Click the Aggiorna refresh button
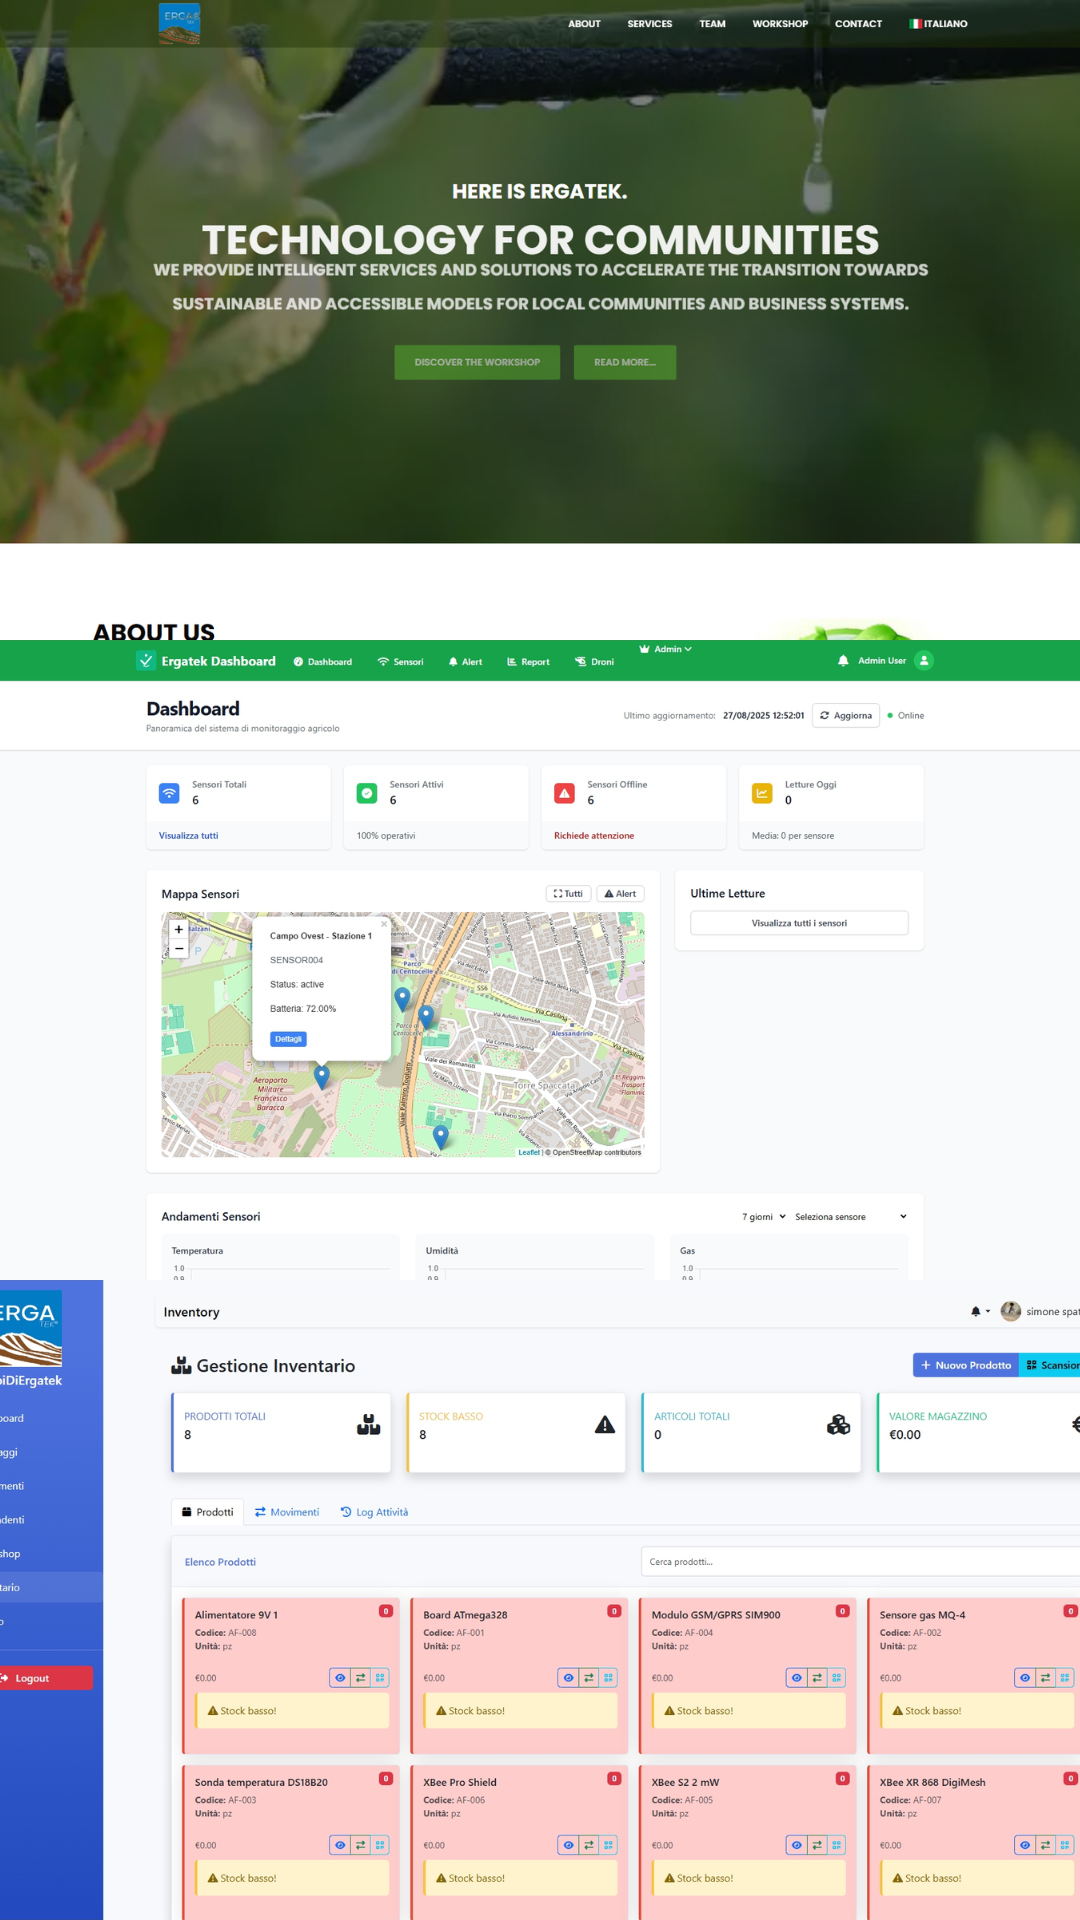 coord(845,715)
